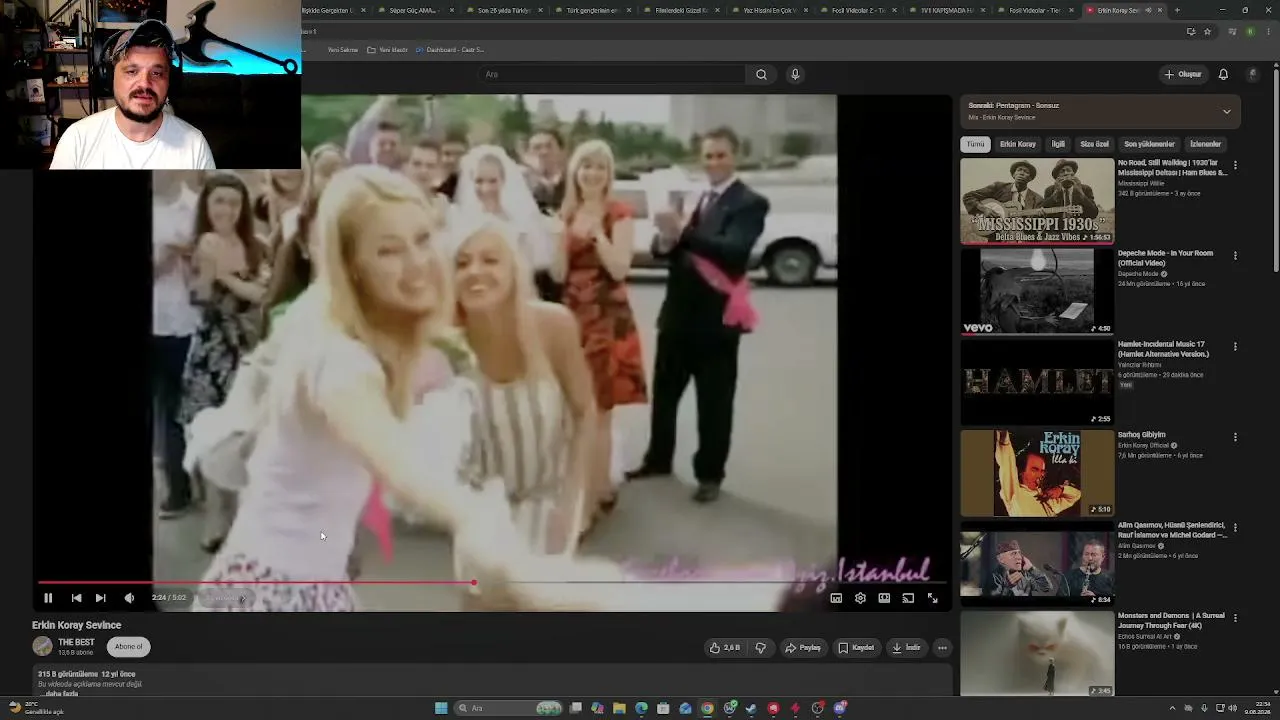This screenshot has height=720, width=1280.
Task: Toggle subtitles in the video player
Action: [x=836, y=598]
